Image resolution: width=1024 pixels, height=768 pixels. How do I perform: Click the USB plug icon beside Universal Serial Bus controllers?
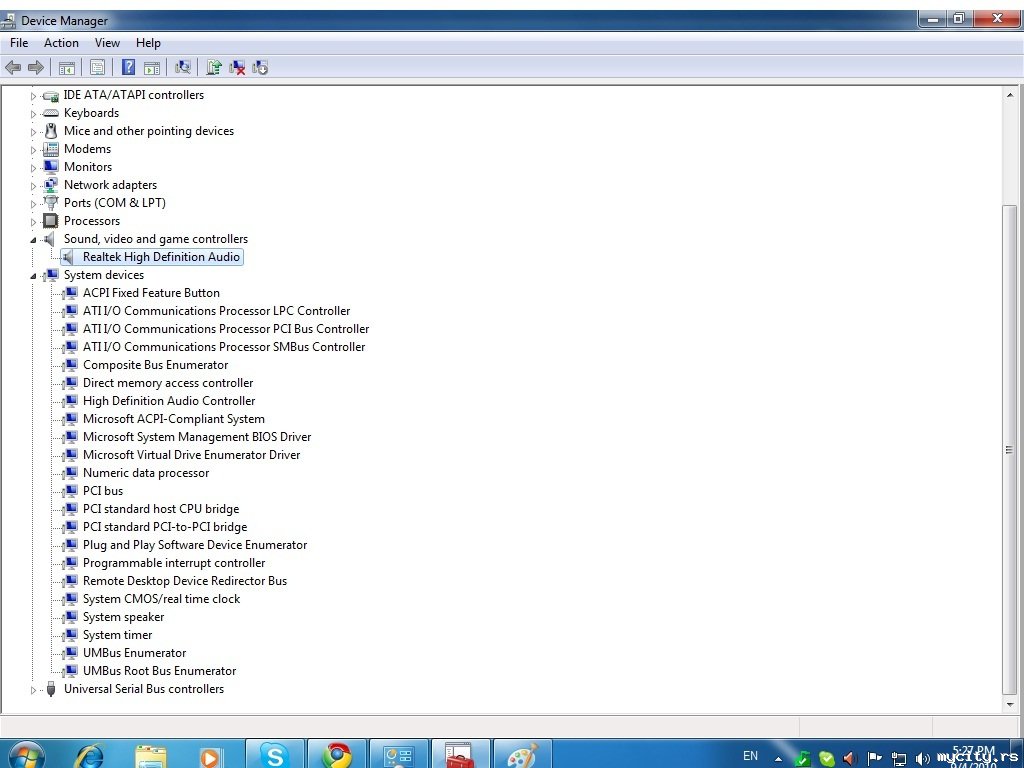[50, 689]
